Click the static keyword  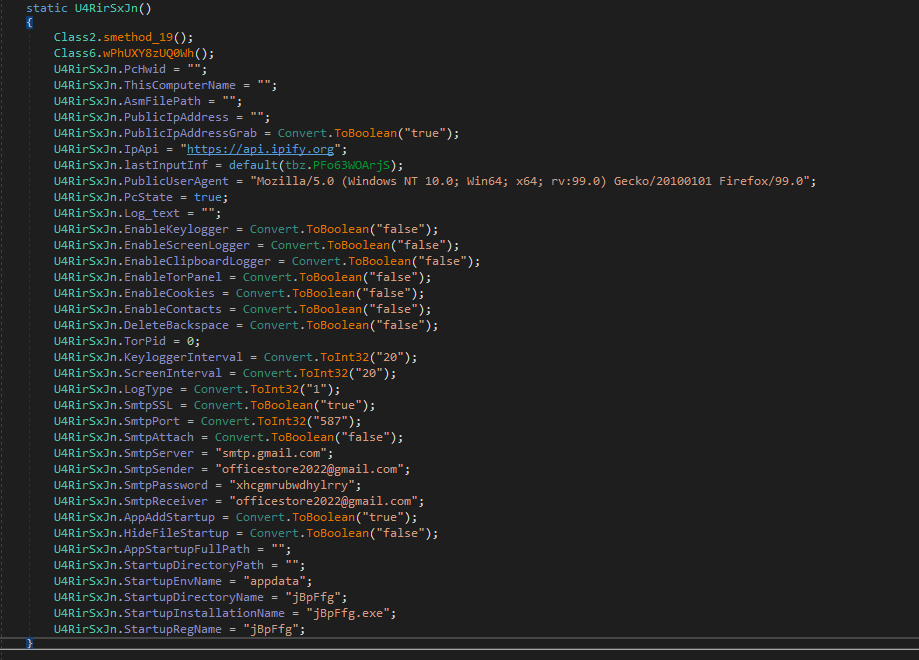[x=47, y=8]
